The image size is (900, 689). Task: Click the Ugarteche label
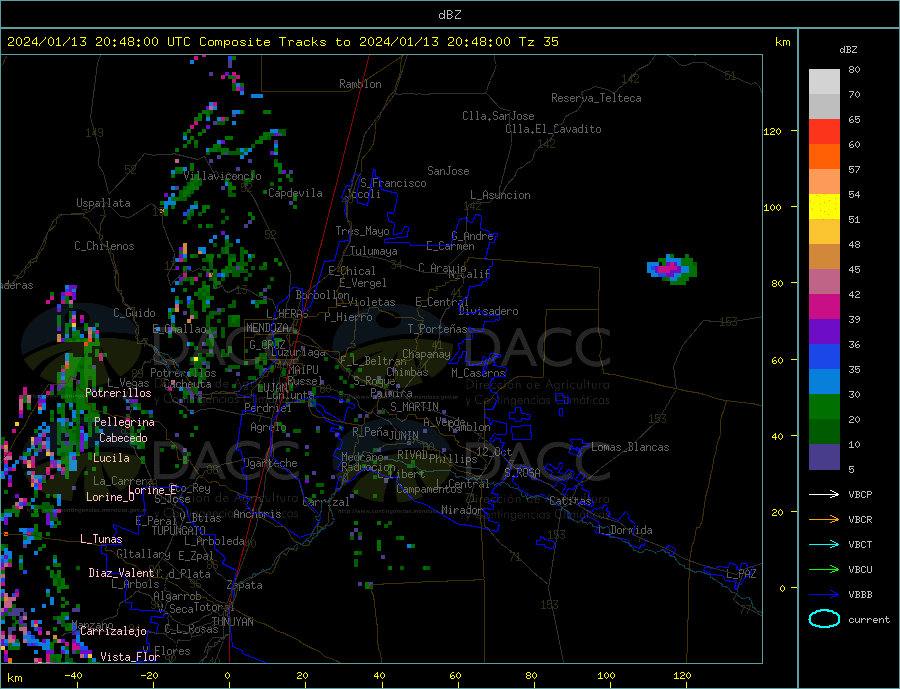click(x=270, y=463)
